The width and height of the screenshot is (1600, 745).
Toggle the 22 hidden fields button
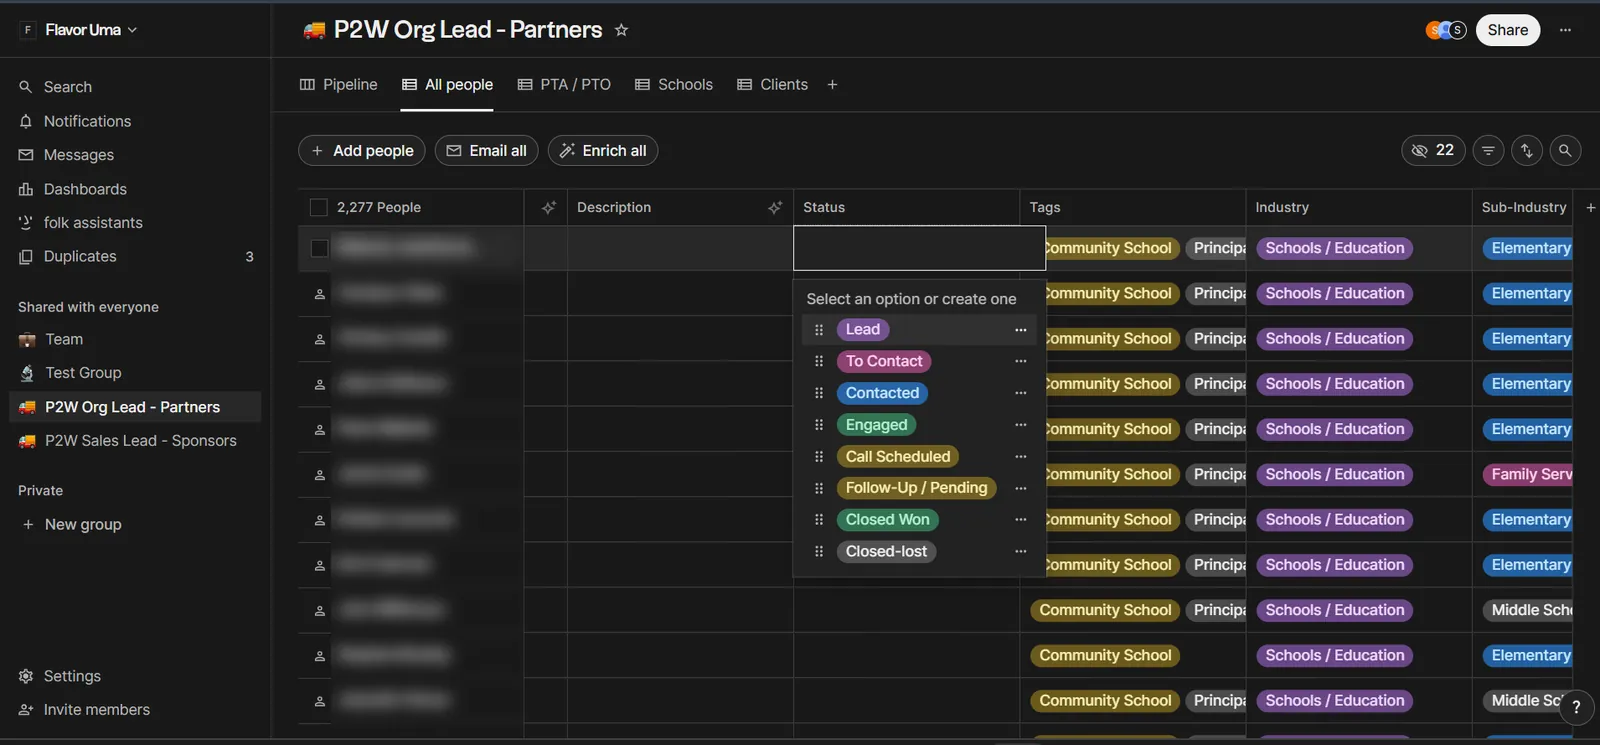[1433, 151]
